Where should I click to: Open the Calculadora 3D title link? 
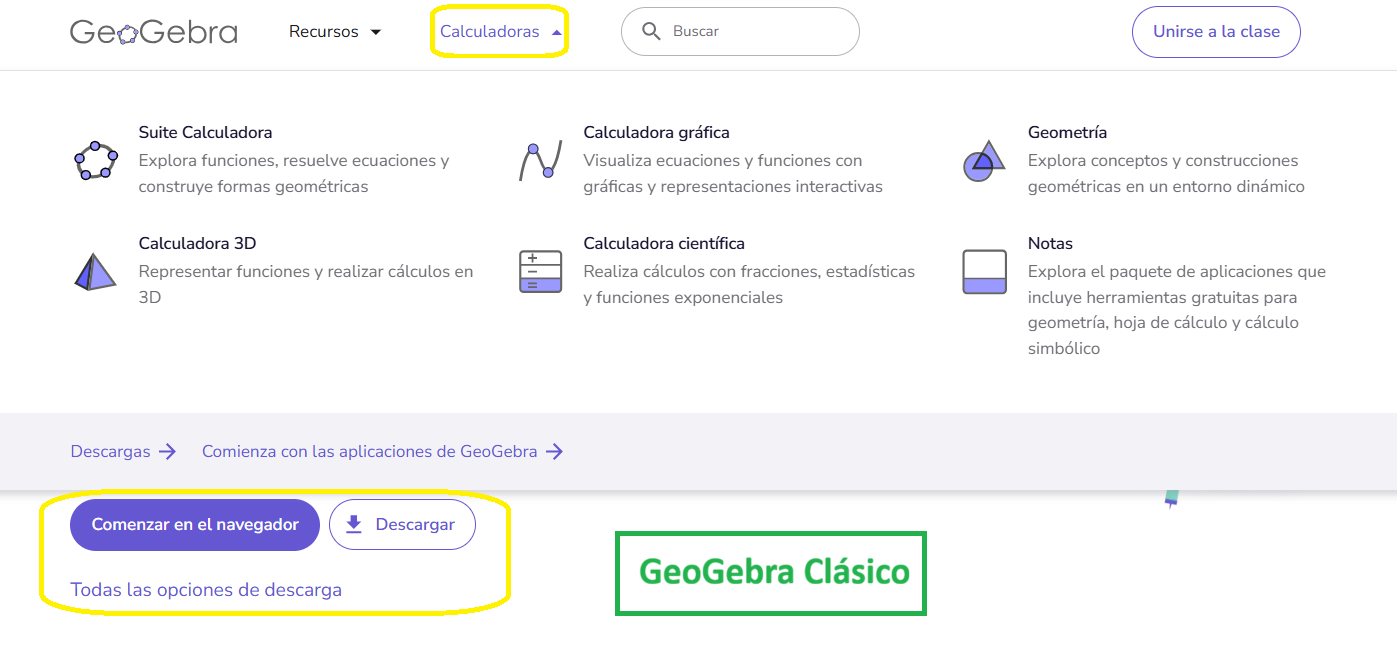(x=197, y=243)
